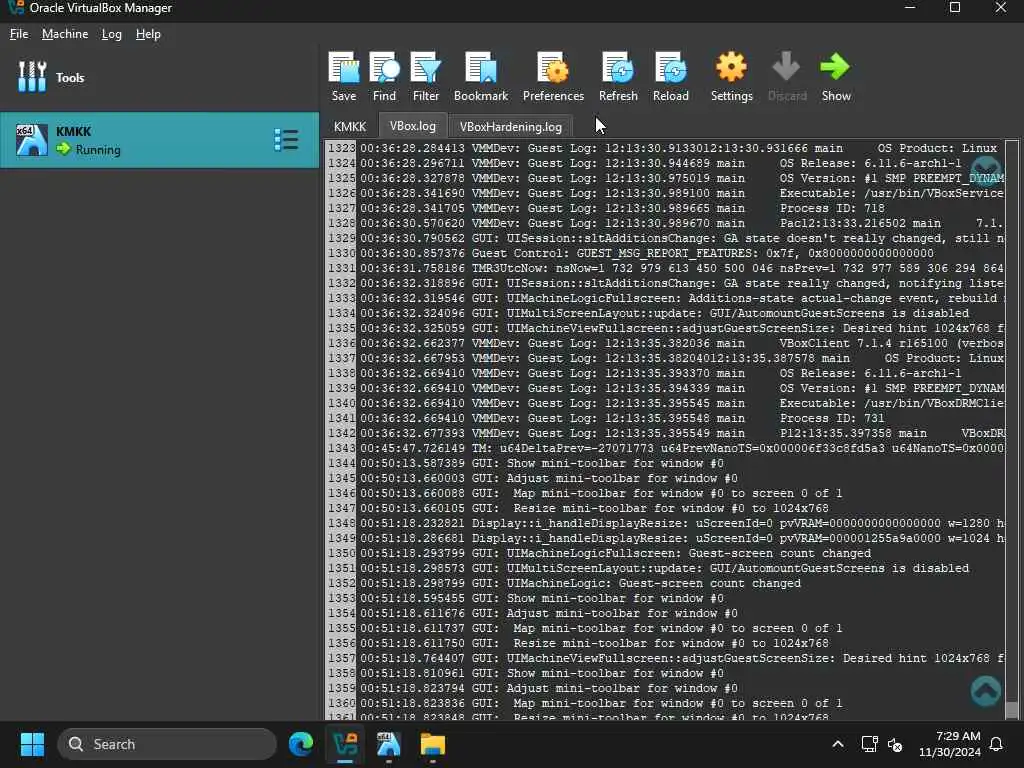Click the taskbar Search box
1024x768 pixels.
(167, 744)
